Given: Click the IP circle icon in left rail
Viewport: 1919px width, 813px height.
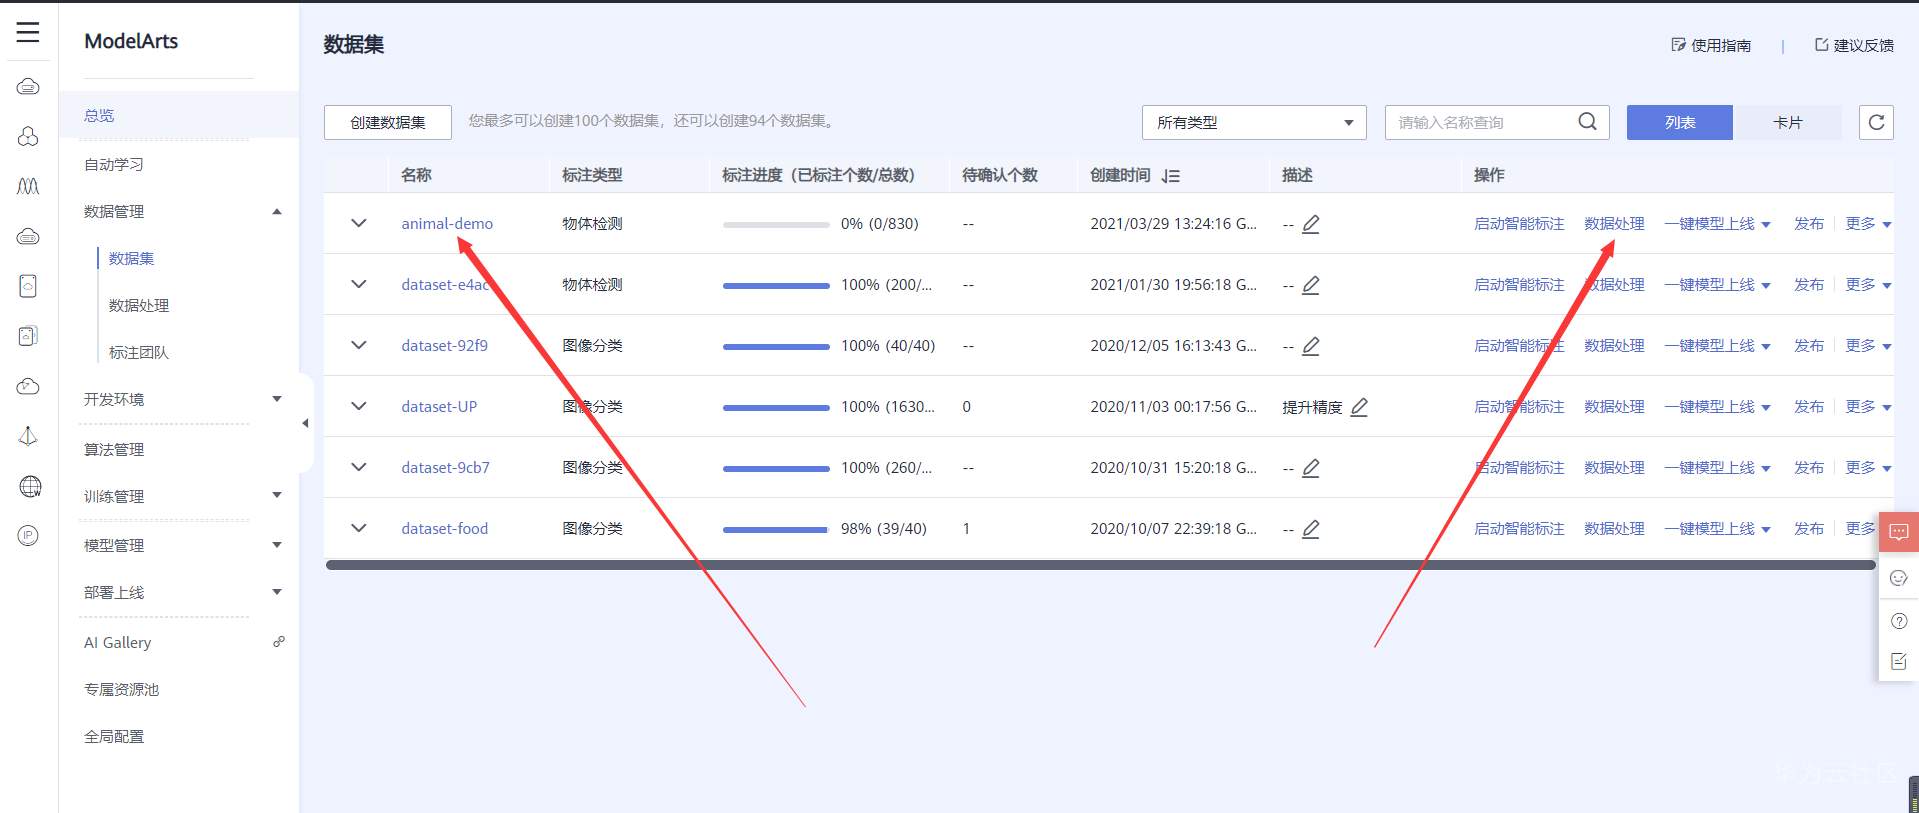Looking at the screenshot, I should [28, 536].
